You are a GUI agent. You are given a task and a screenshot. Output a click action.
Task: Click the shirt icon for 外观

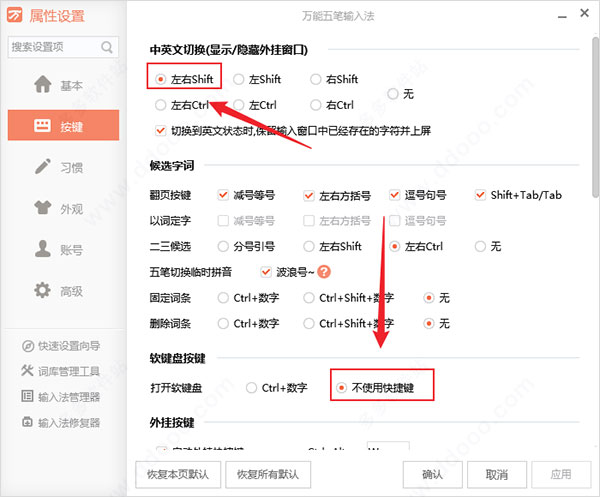[42, 208]
